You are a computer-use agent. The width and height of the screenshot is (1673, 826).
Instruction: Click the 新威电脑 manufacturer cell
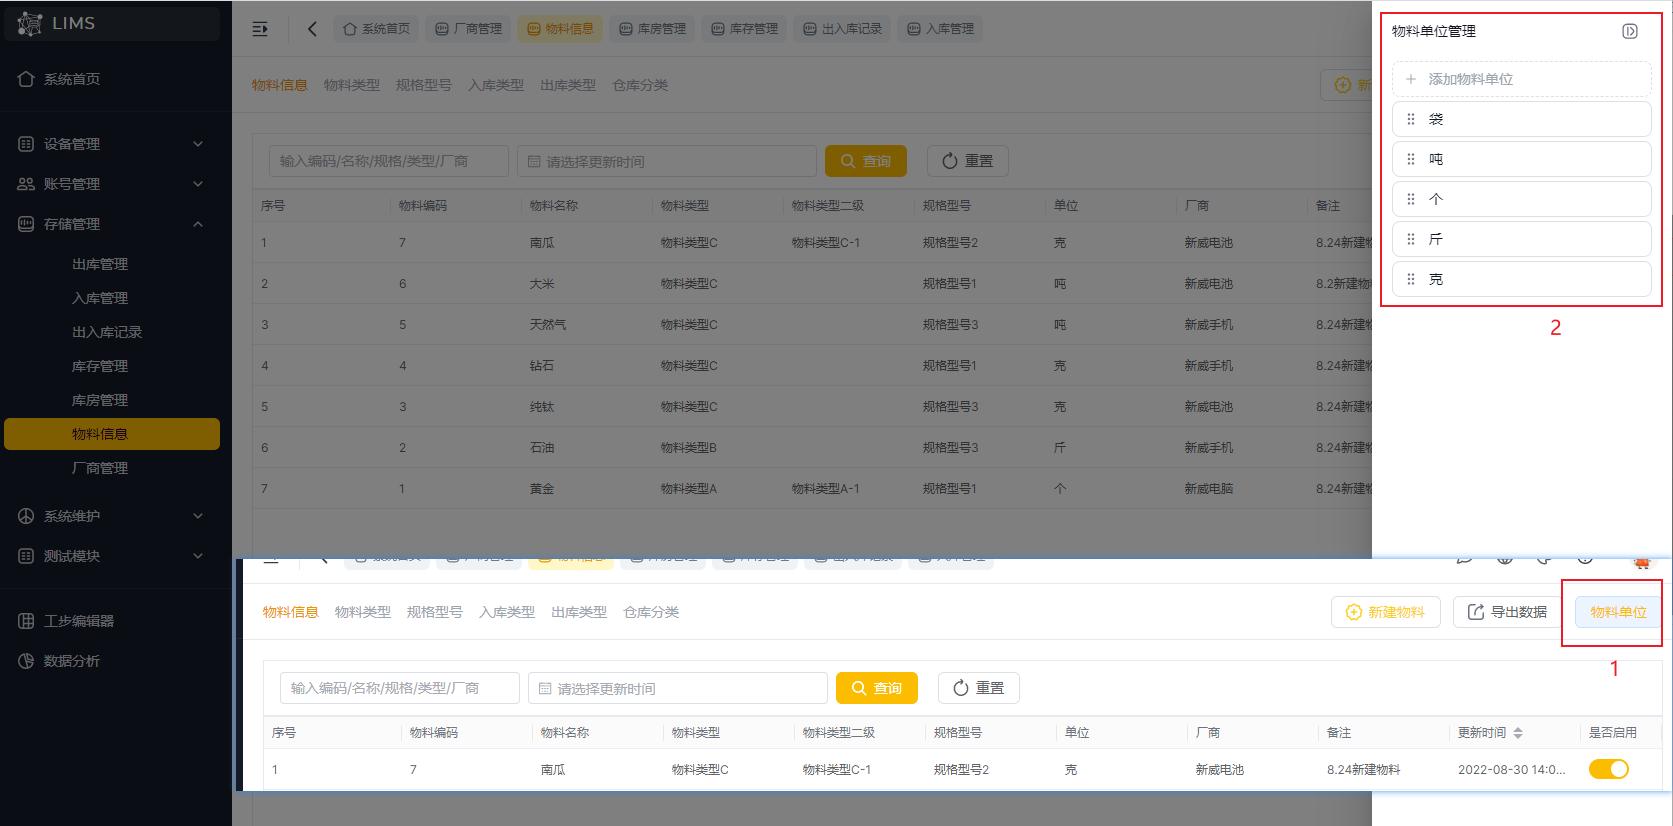point(1209,489)
